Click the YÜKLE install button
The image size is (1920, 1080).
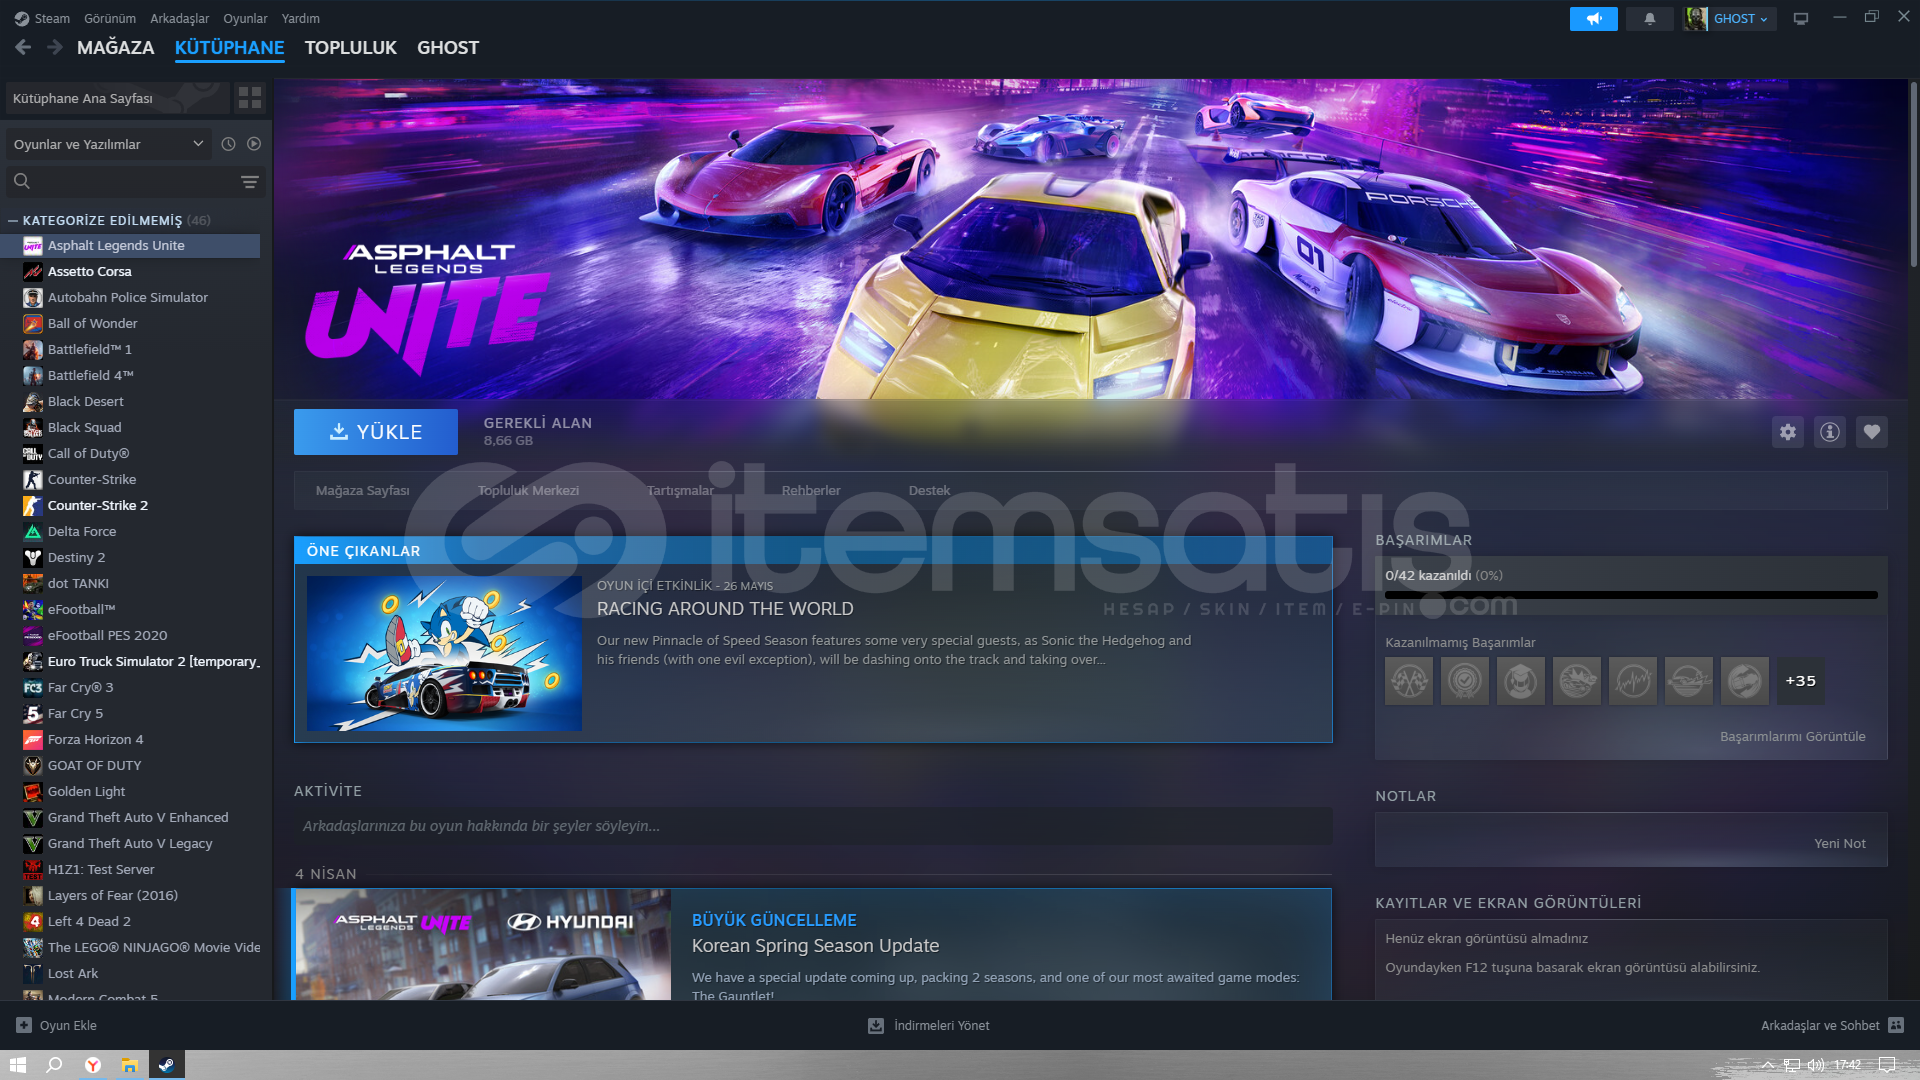pyautogui.click(x=376, y=432)
